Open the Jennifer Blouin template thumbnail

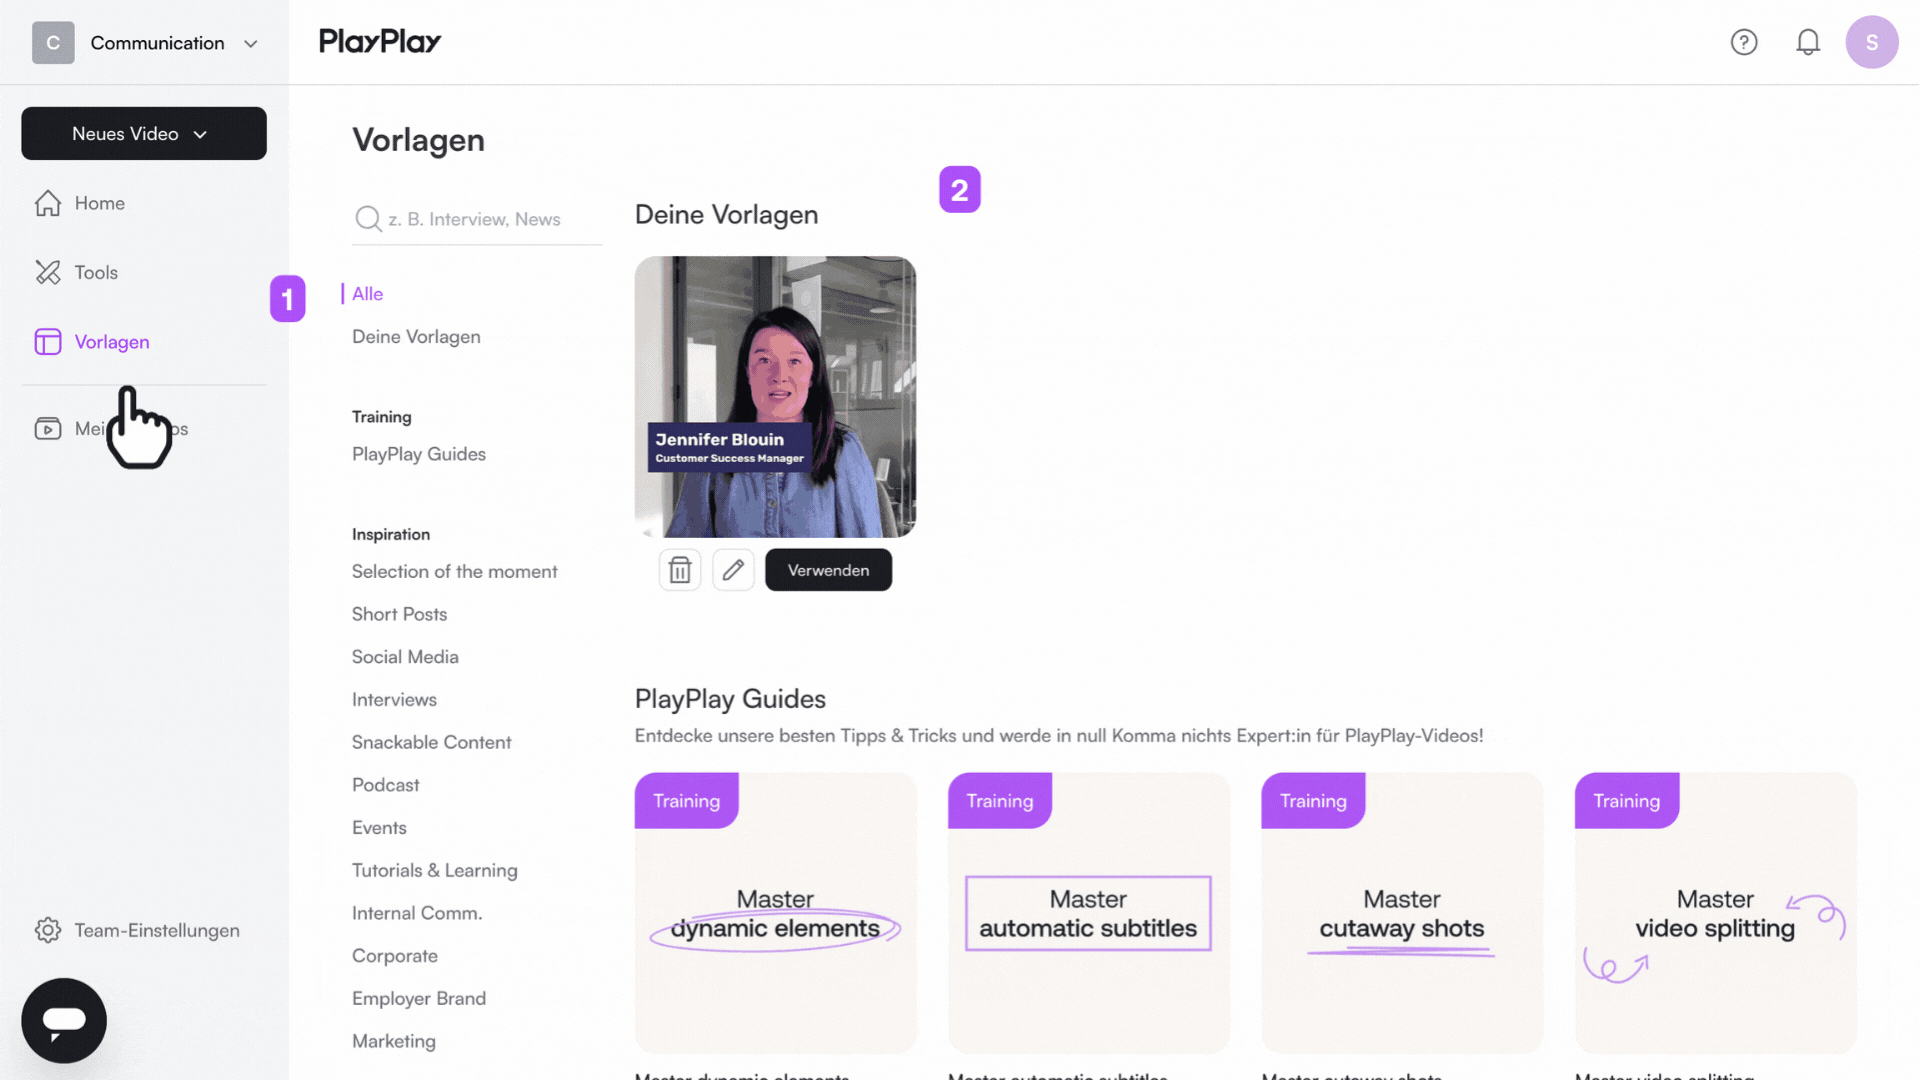[775, 397]
